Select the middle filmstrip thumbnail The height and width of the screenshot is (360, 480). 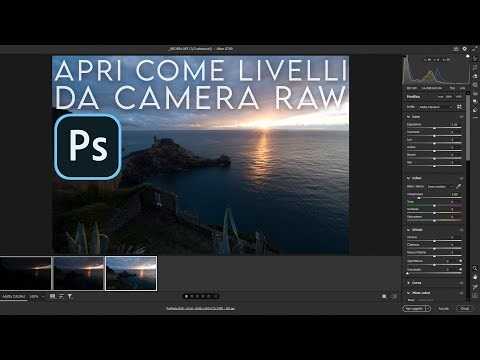pyautogui.click(x=78, y=273)
